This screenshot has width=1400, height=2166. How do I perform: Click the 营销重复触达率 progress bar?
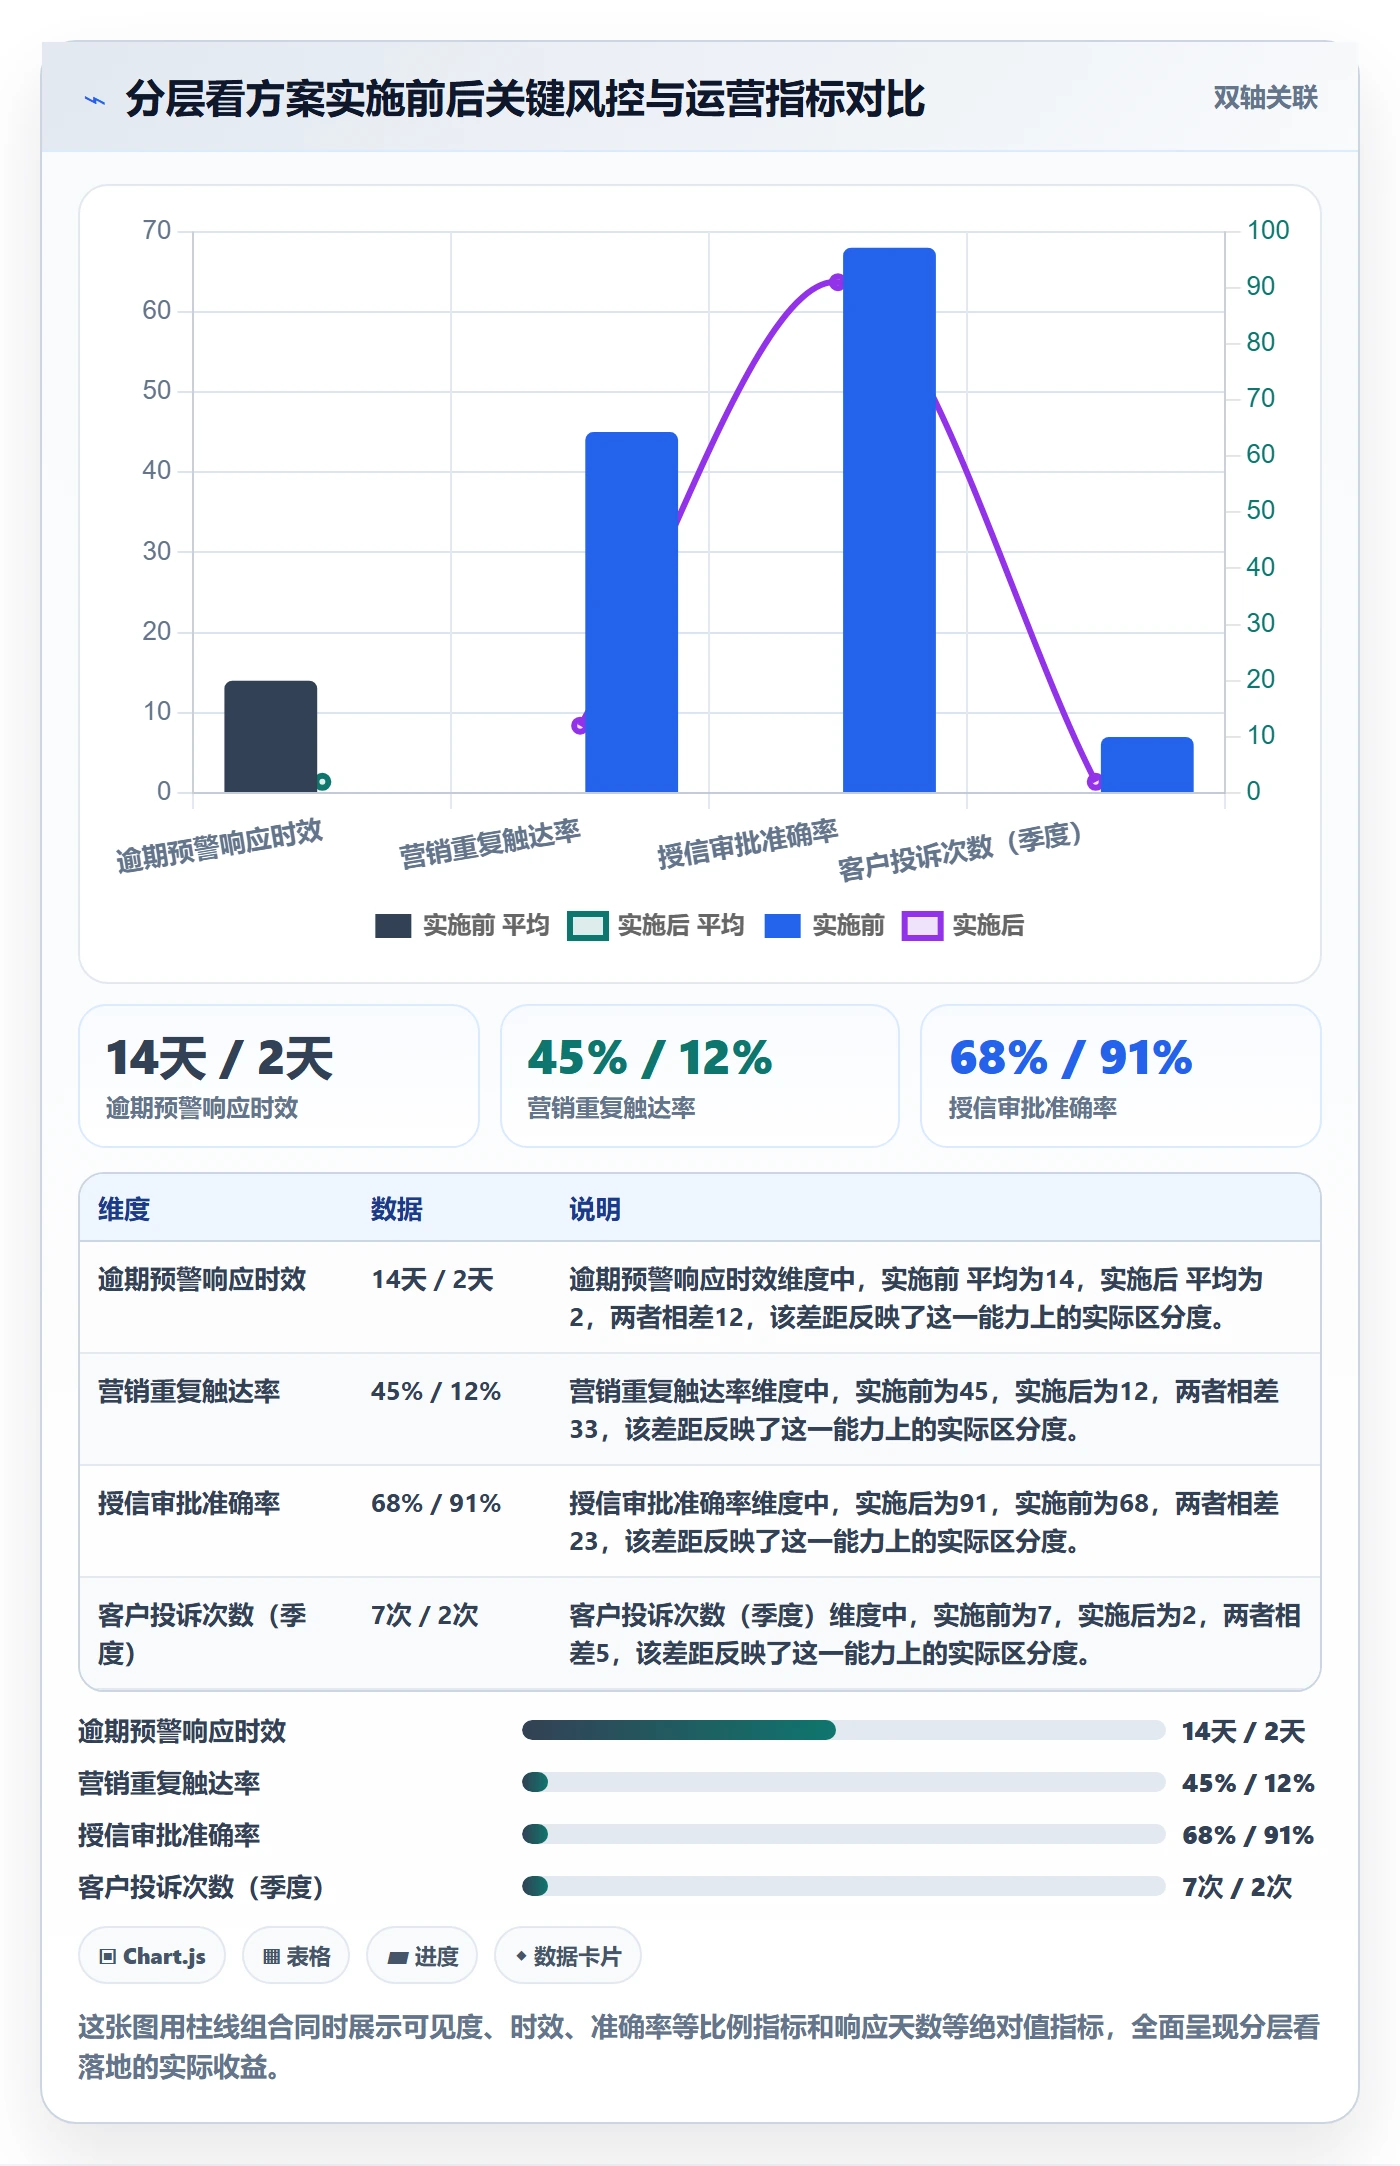843,1782
